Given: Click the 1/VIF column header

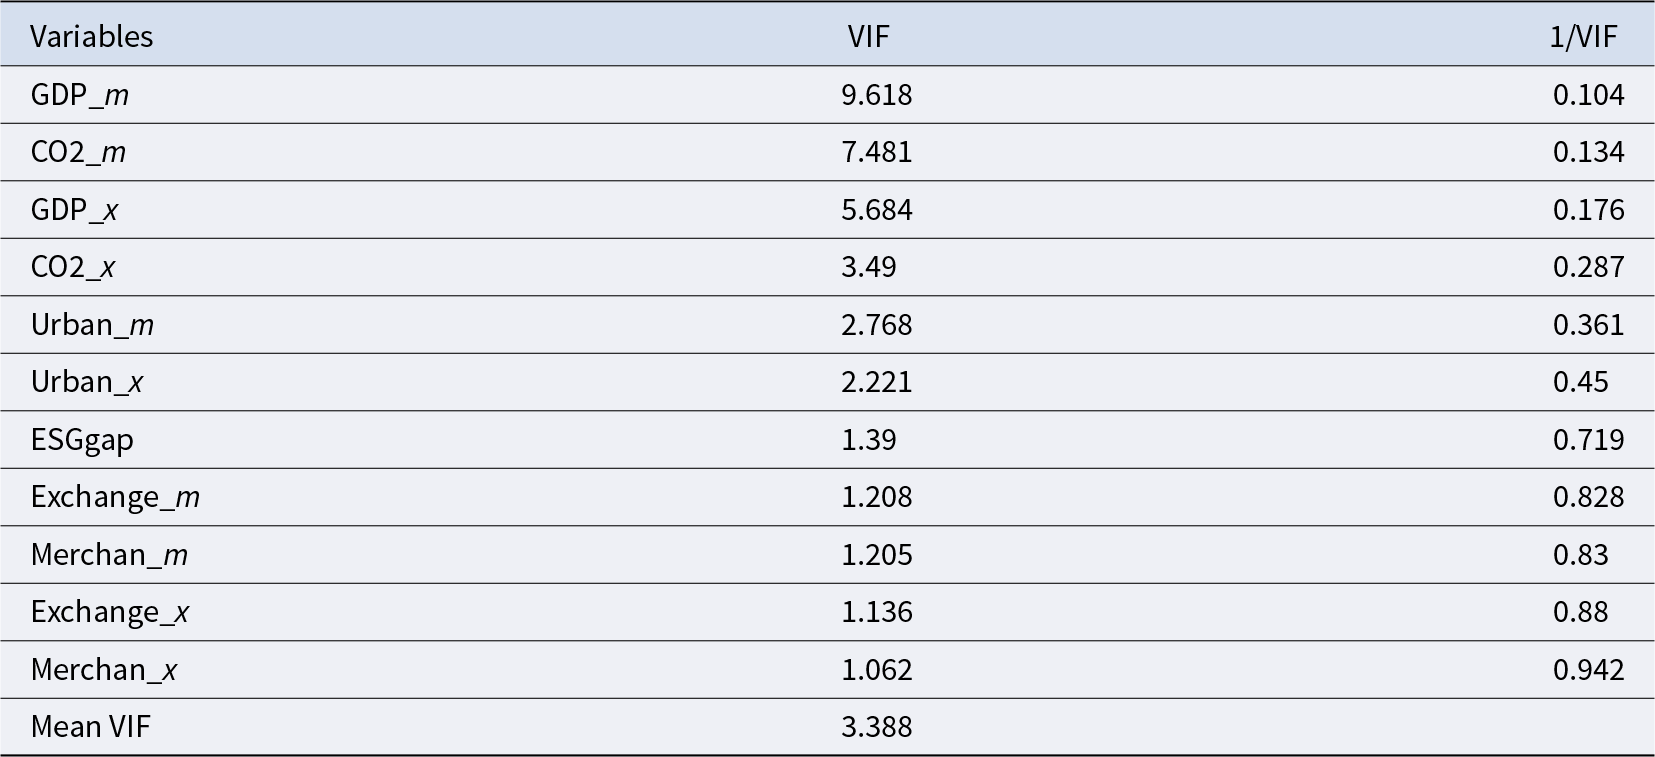Looking at the screenshot, I should click(1582, 37).
